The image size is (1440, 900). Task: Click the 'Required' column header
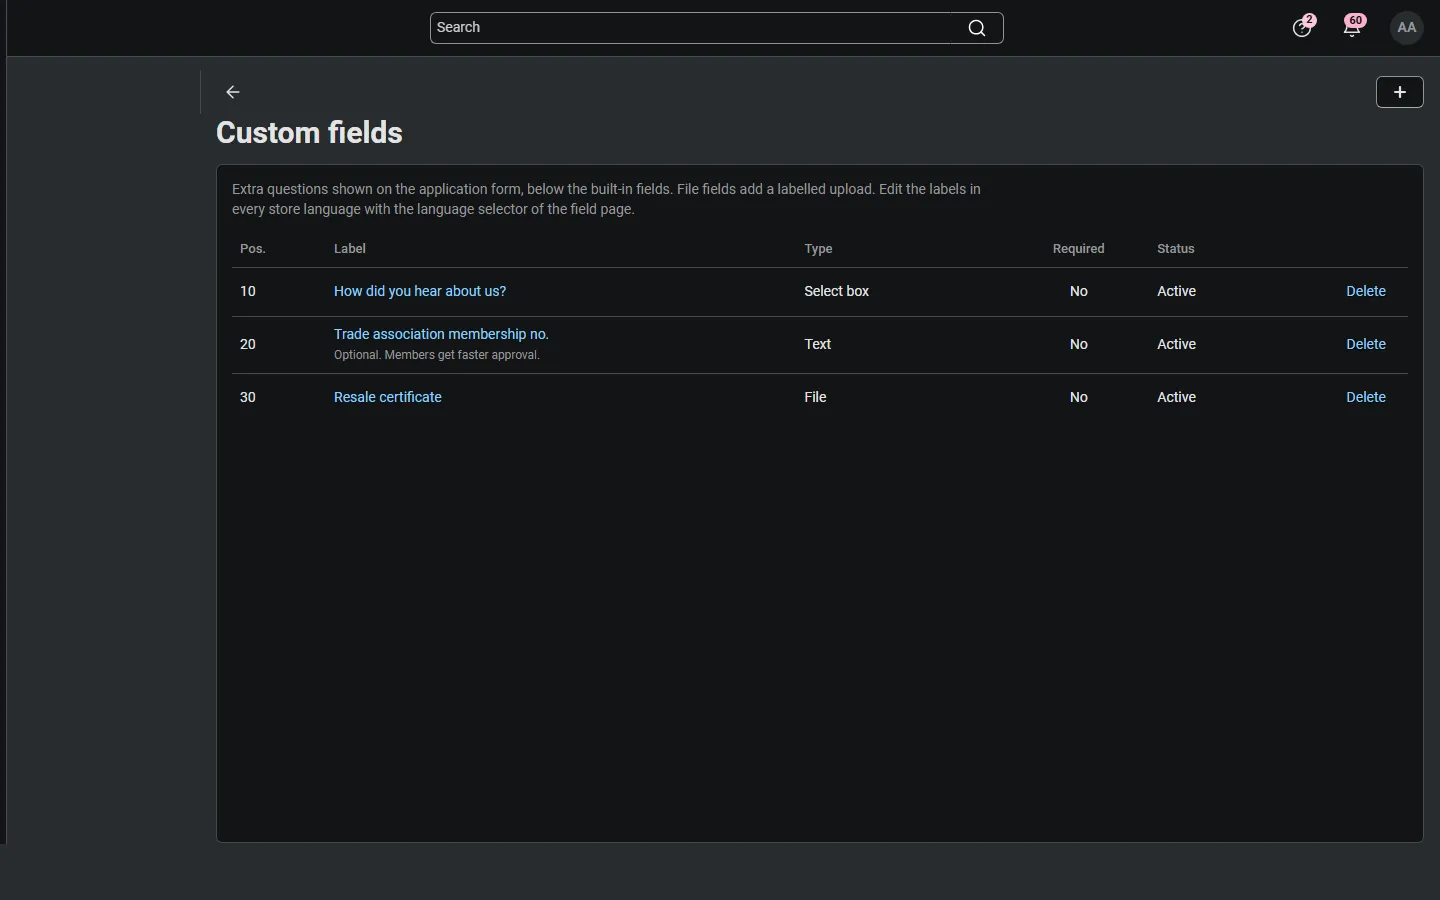pos(1079,249)
